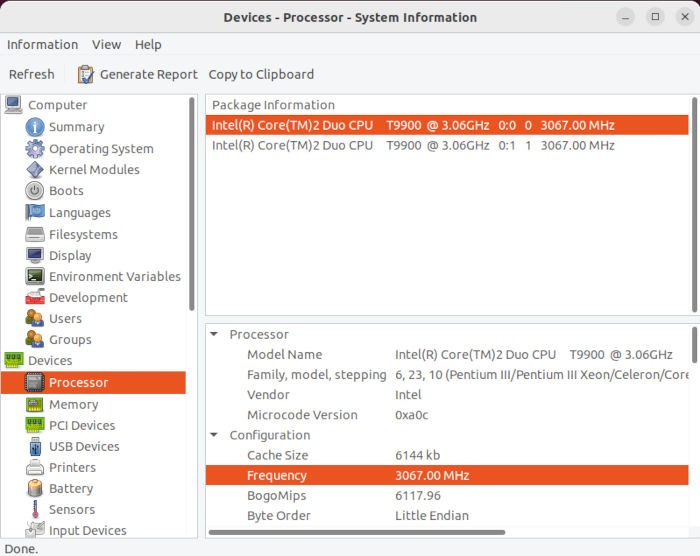Click the Generate Report button label
Screen dimensions: 700x556
pos(149,75)
